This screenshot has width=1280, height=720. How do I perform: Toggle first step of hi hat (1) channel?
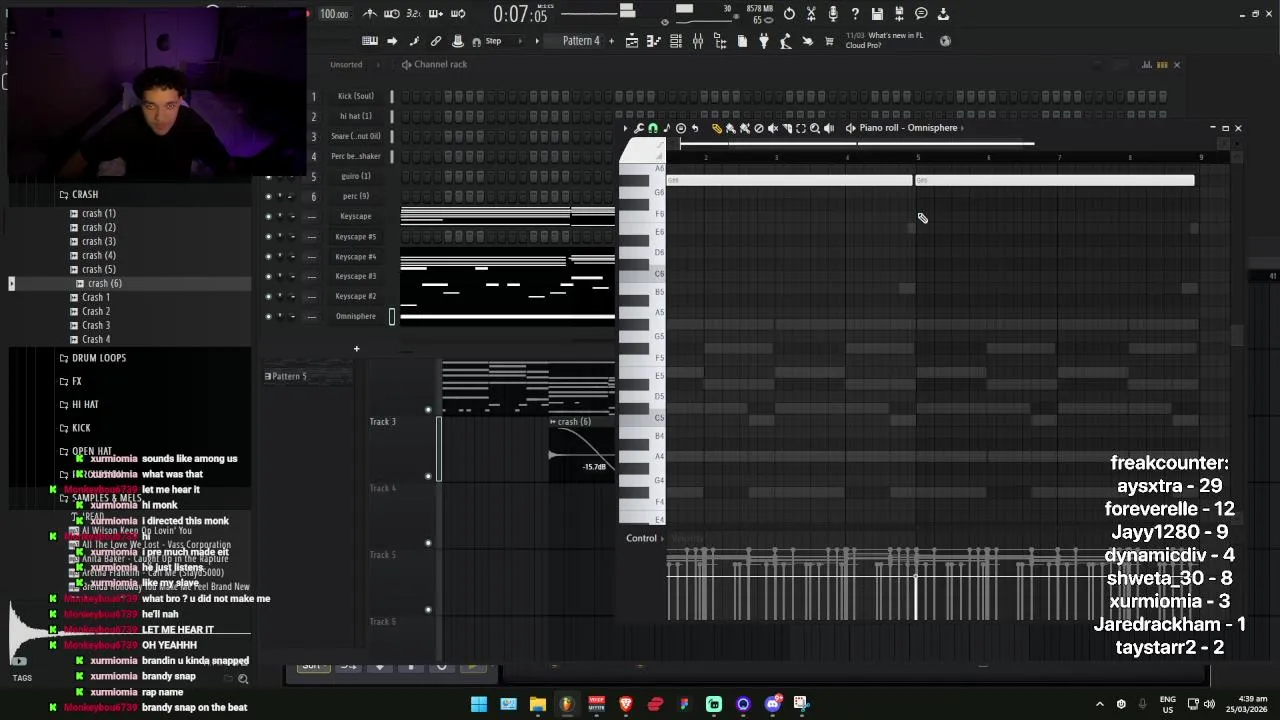coord(406,116)
